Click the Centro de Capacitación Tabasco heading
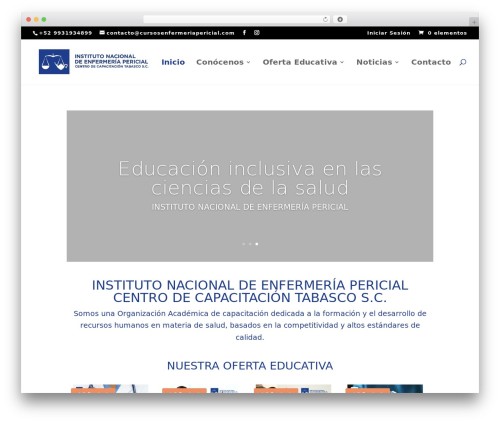Image resolution: width=500 pixels, height=423 pixels. [x=250, y=298]
